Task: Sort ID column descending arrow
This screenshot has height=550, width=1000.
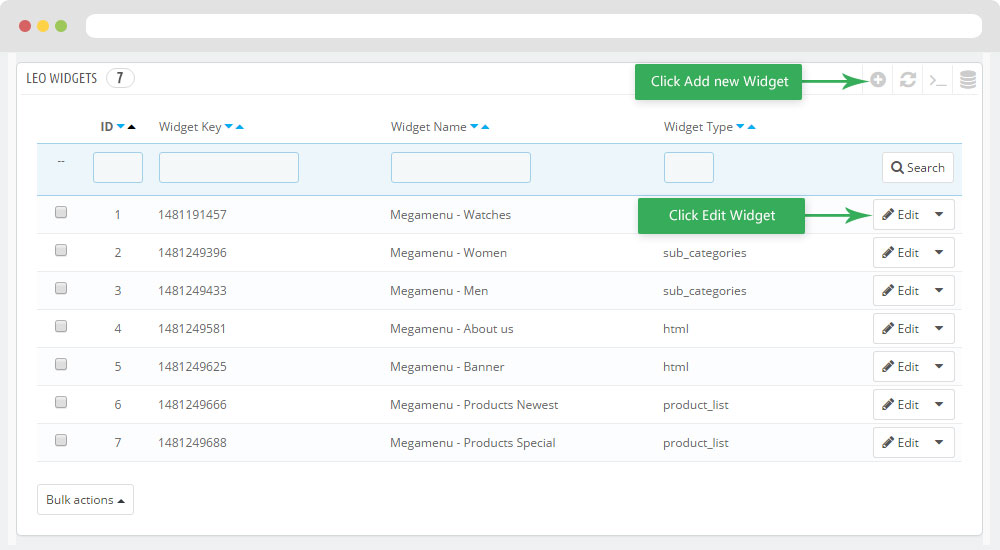Action: 121,127
